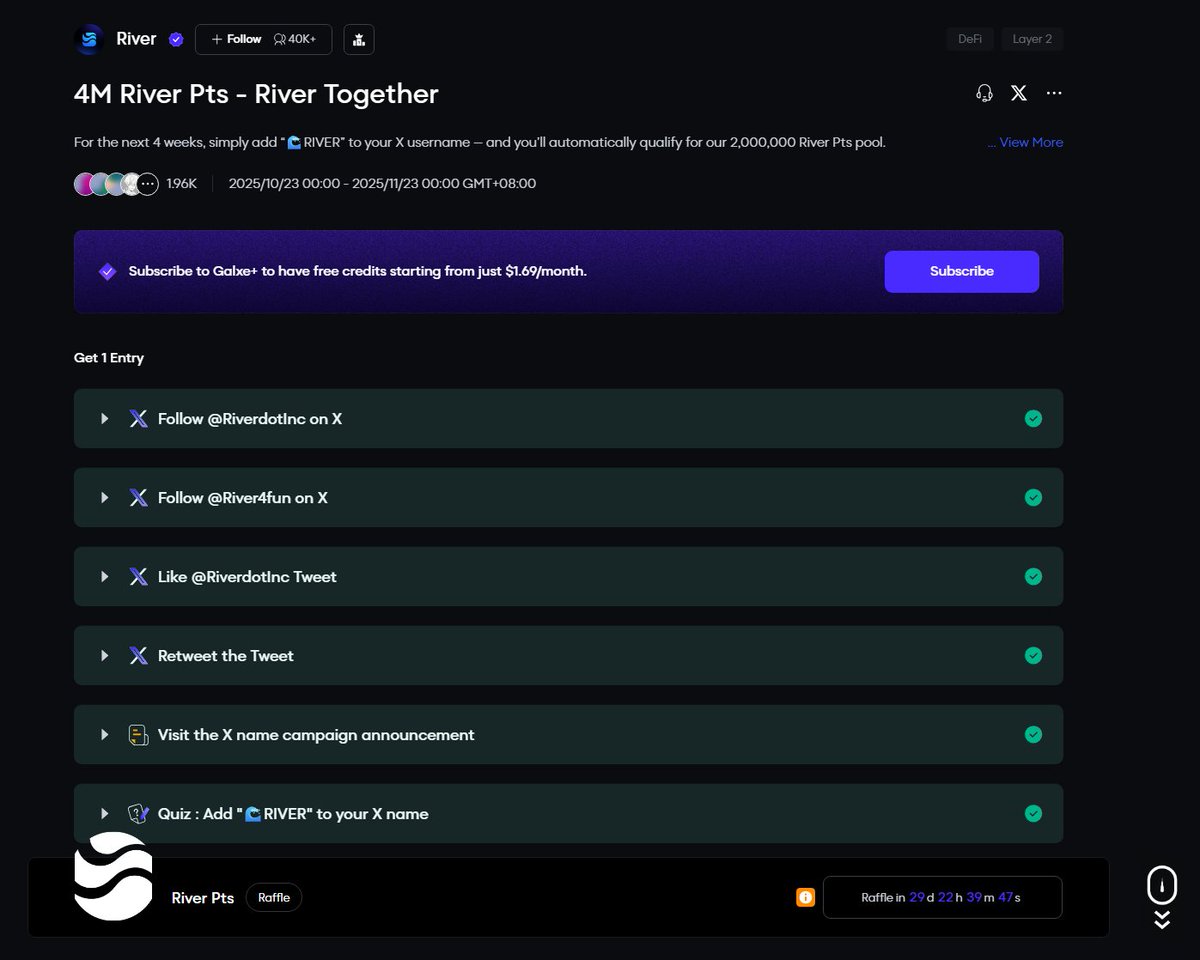The width and height of the screenshot is (1200, 960).
Task: Click completed checkmark on Retweet the Tweet row
Action: pyautogui.click(x=1033, y=656)
